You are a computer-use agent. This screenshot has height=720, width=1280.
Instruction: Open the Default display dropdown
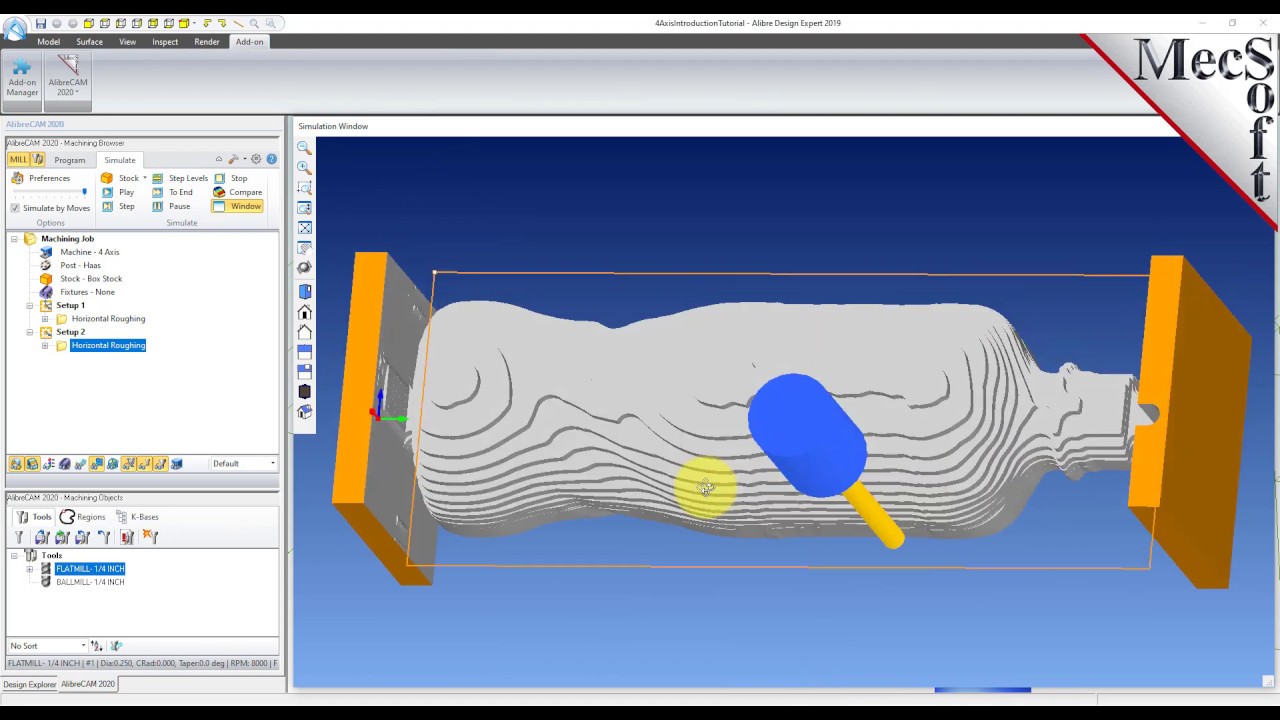pos(243,464)
